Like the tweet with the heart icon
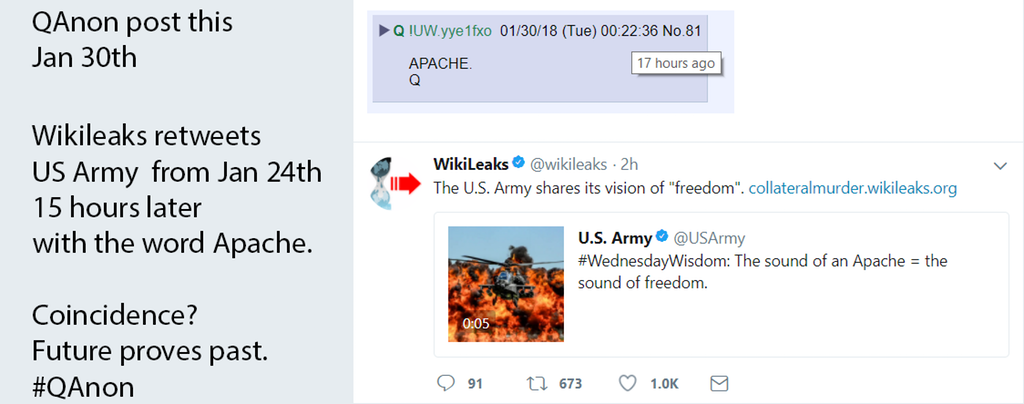Screen dimensions: 1024x404 [x=628, y=383]
